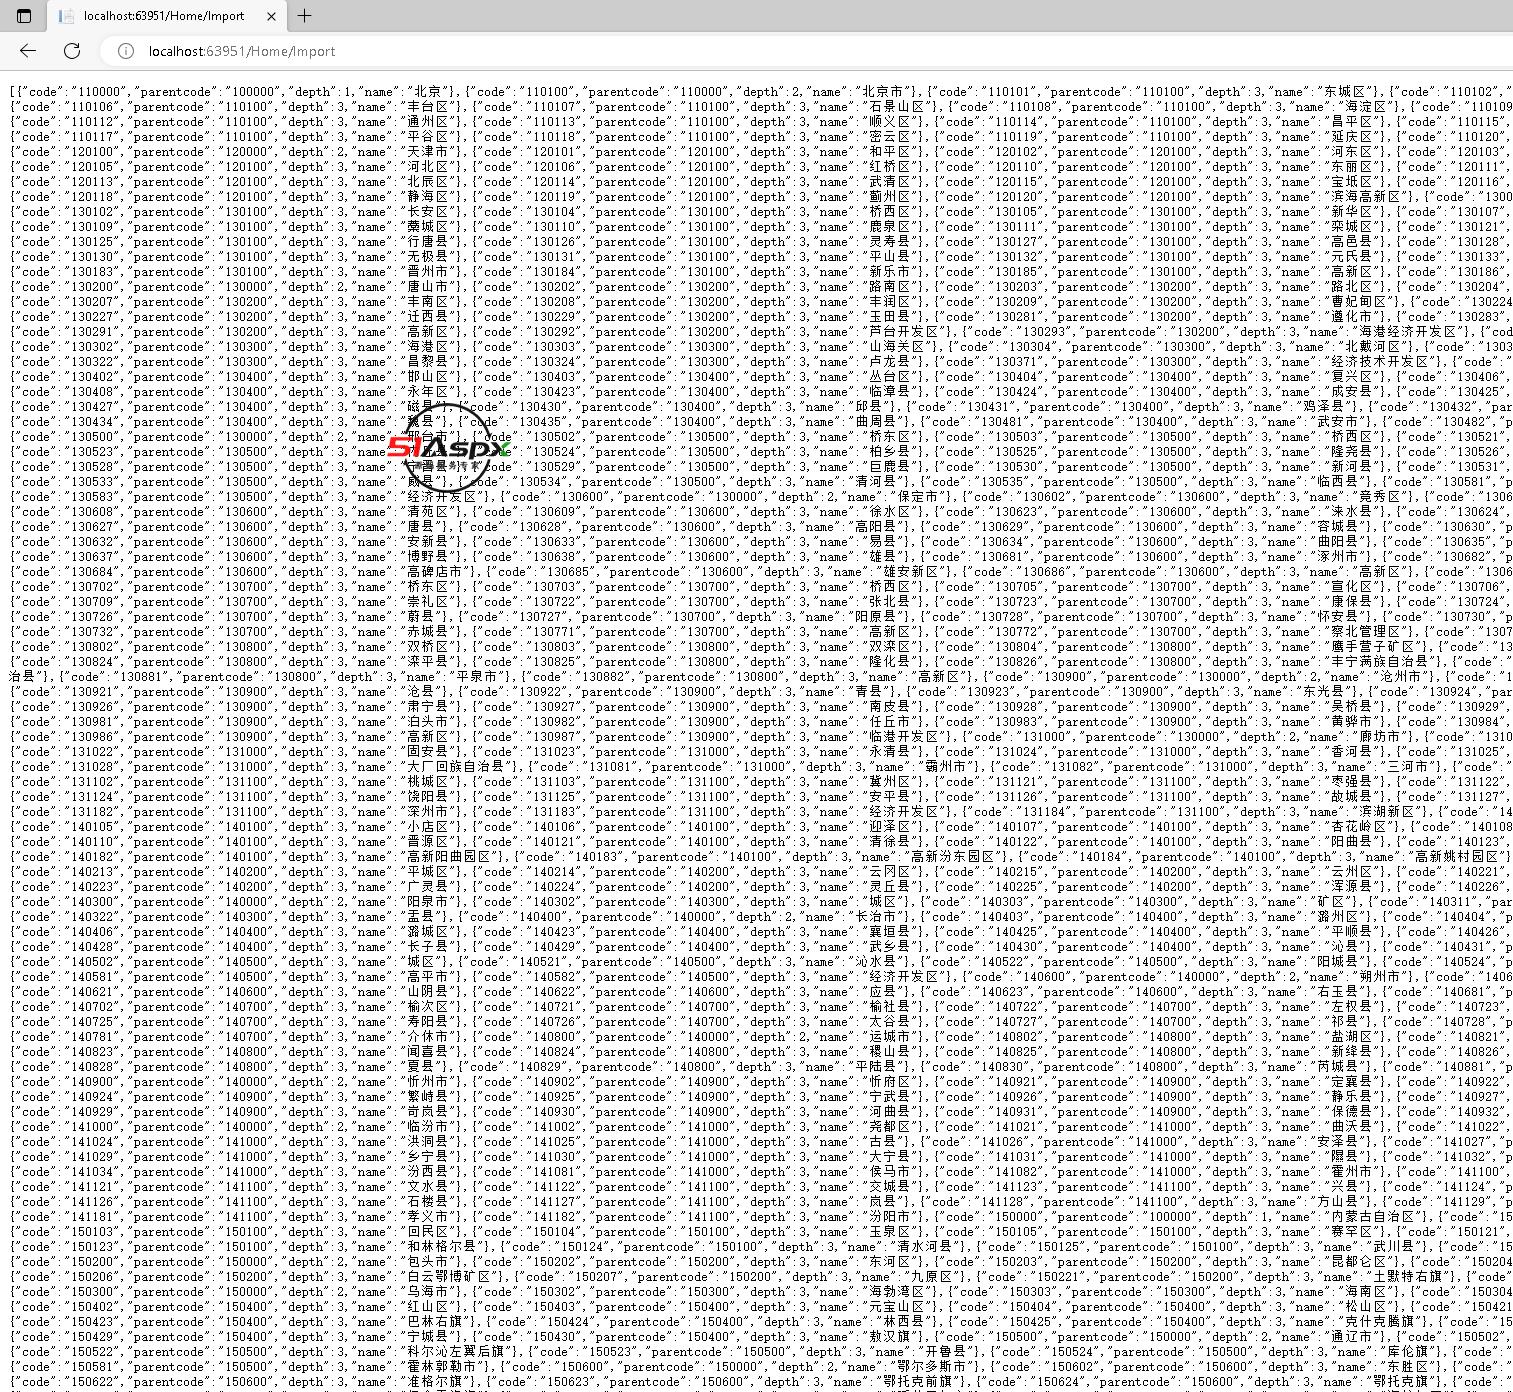This screenshot has width=1513, height=1392.
Task: Click the name "小店区"
Action: point(430,827)
